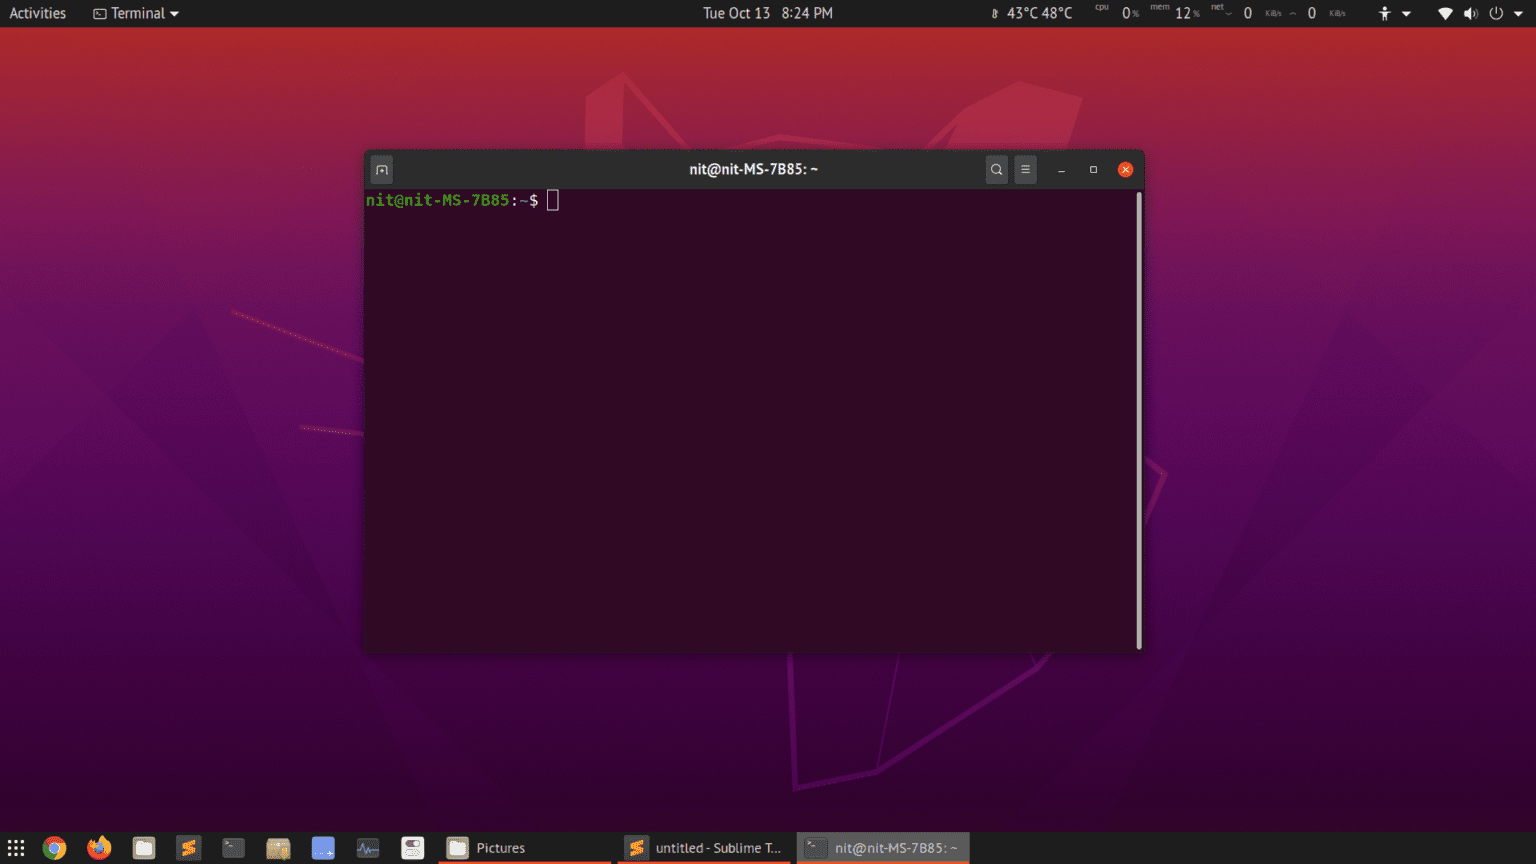Launch Google Chrome from the taskbar
The image size is (1536, 864).
53,847
